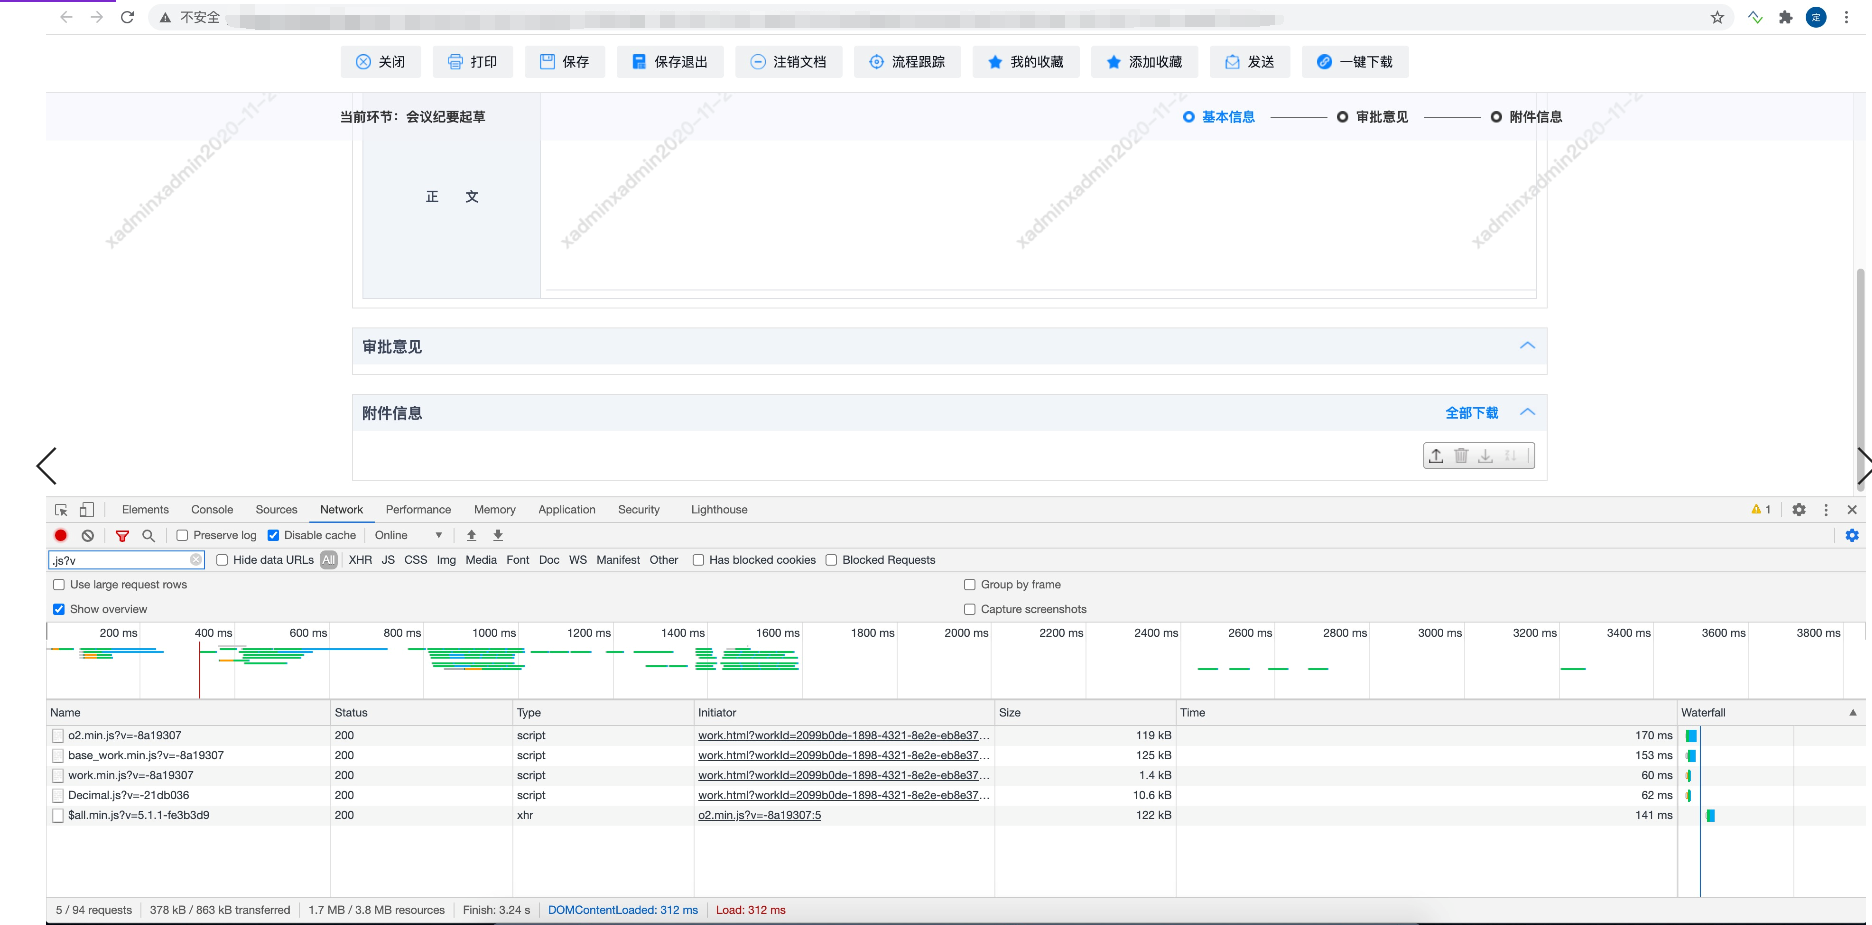Image resolution: width=1872 pixels, height=925 pixels.
Task: Toggle DevTools device toolbar
Action: pos(87,510)
